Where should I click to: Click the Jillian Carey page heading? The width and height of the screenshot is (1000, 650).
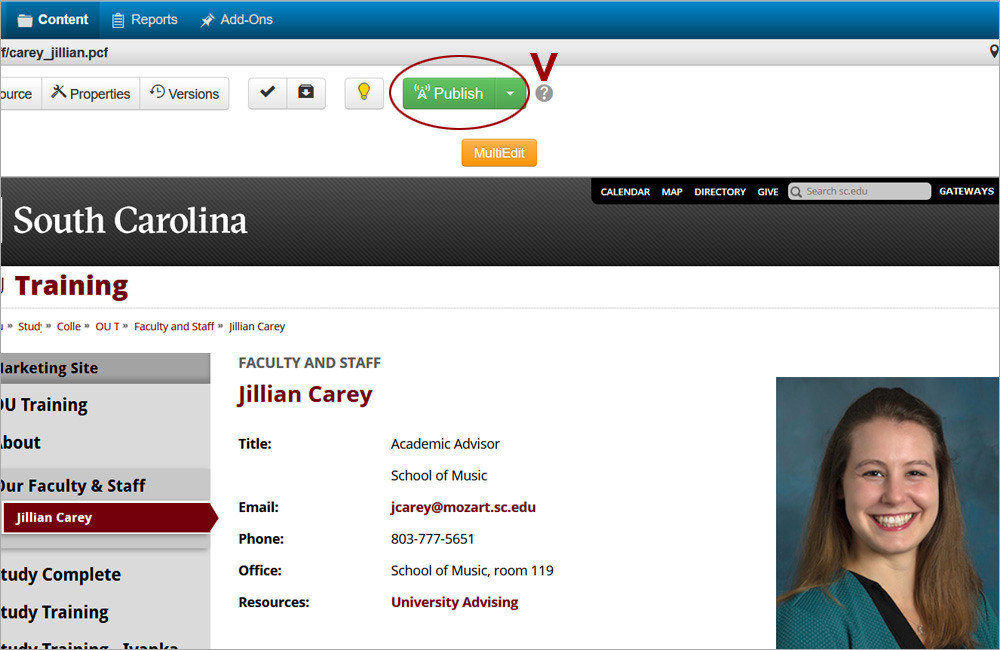click(305, 395)
